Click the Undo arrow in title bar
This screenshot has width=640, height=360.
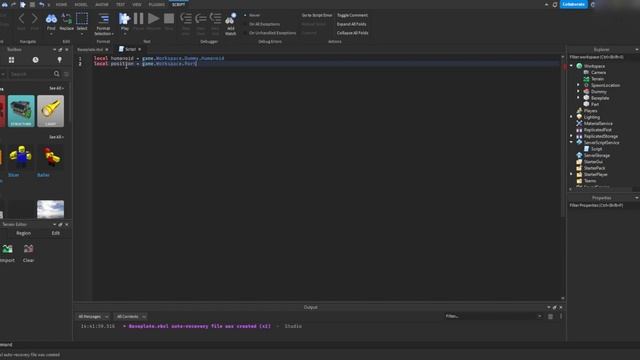42,4
